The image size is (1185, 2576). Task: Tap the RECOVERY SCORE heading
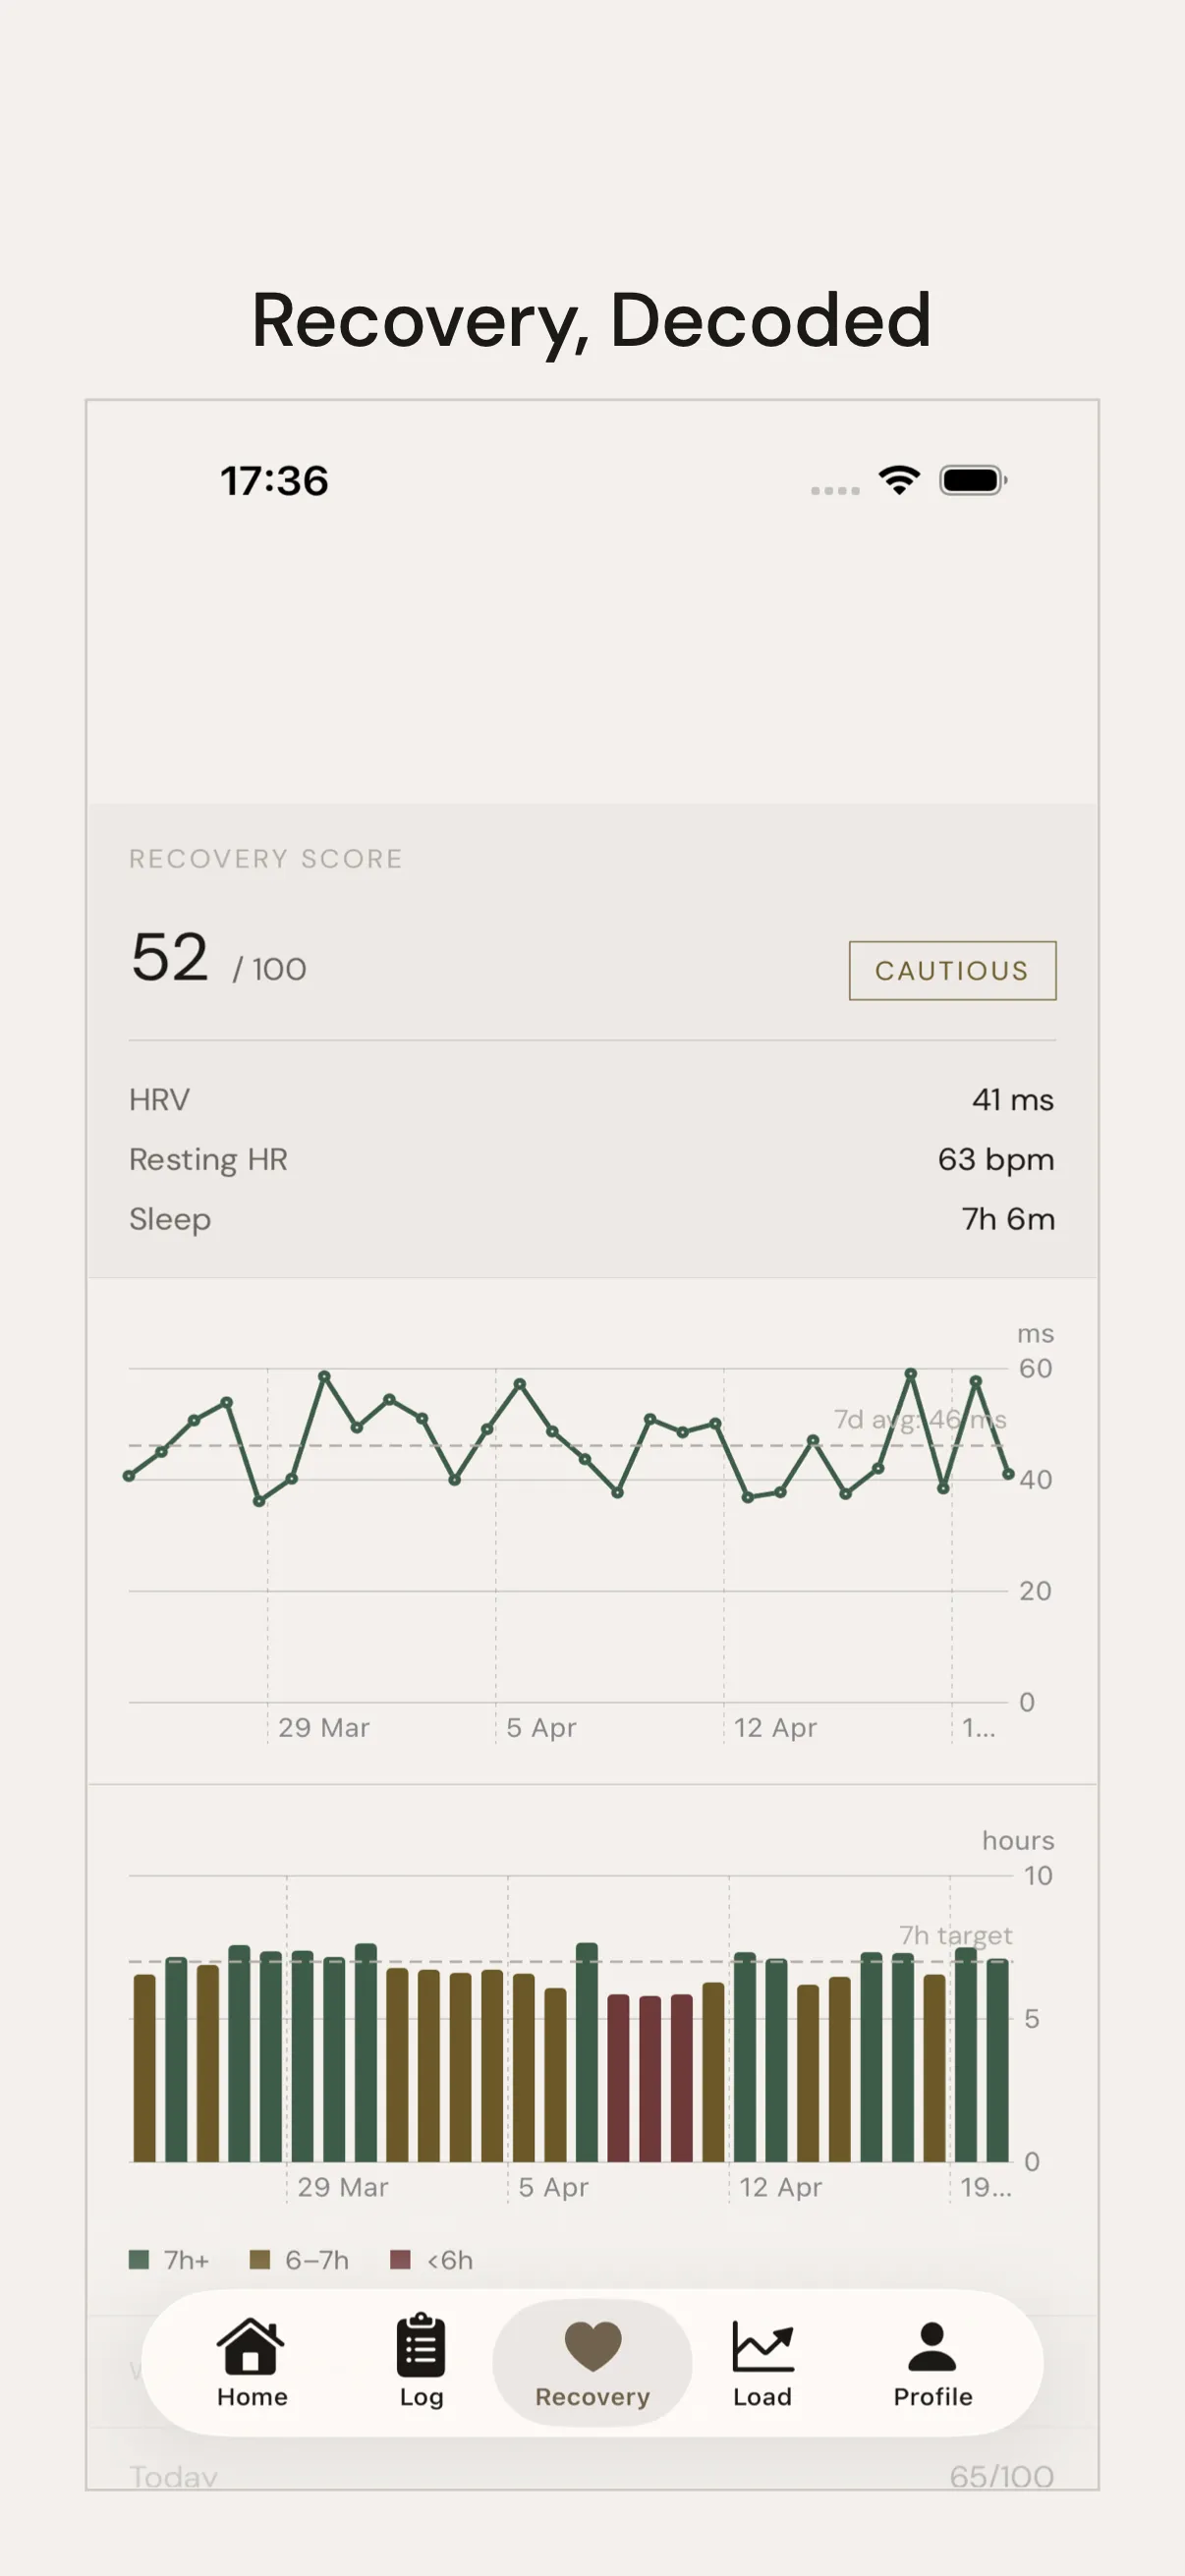click(x=265, y=859)
